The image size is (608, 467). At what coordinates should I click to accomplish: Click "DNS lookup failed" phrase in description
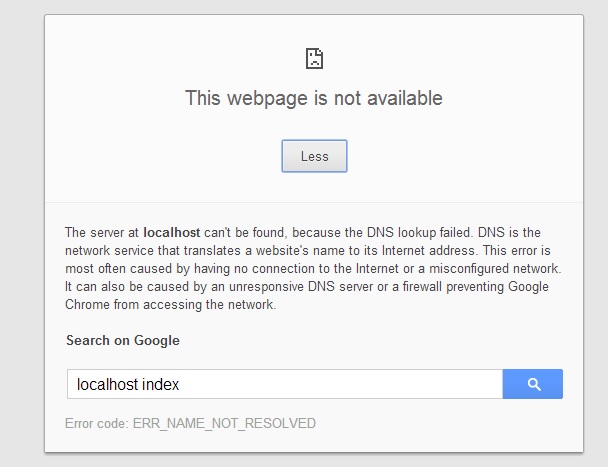420,232
